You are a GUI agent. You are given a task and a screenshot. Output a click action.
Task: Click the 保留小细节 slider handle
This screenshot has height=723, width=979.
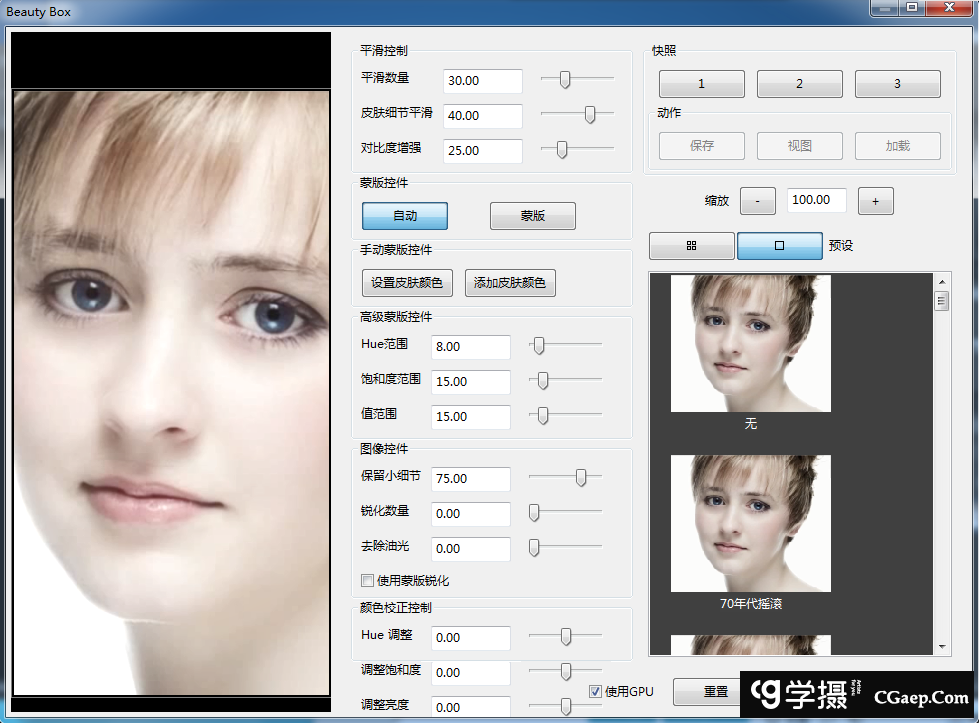pyautogui.click(x=581, y=478)
